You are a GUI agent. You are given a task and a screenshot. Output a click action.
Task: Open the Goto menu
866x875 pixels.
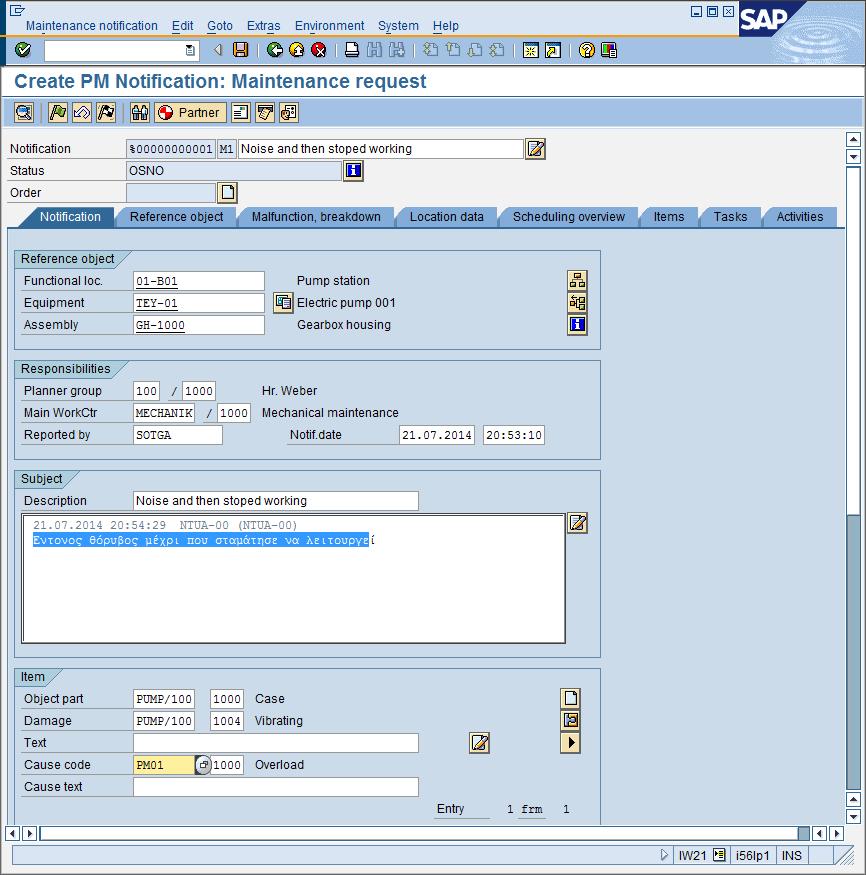click(x=220, y=26)
